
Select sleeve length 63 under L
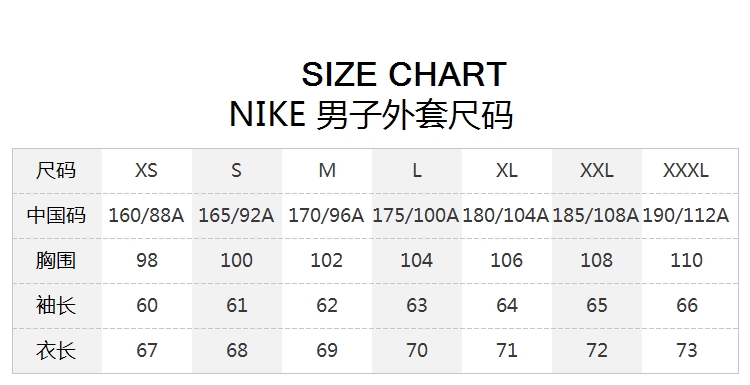[417, 305]
